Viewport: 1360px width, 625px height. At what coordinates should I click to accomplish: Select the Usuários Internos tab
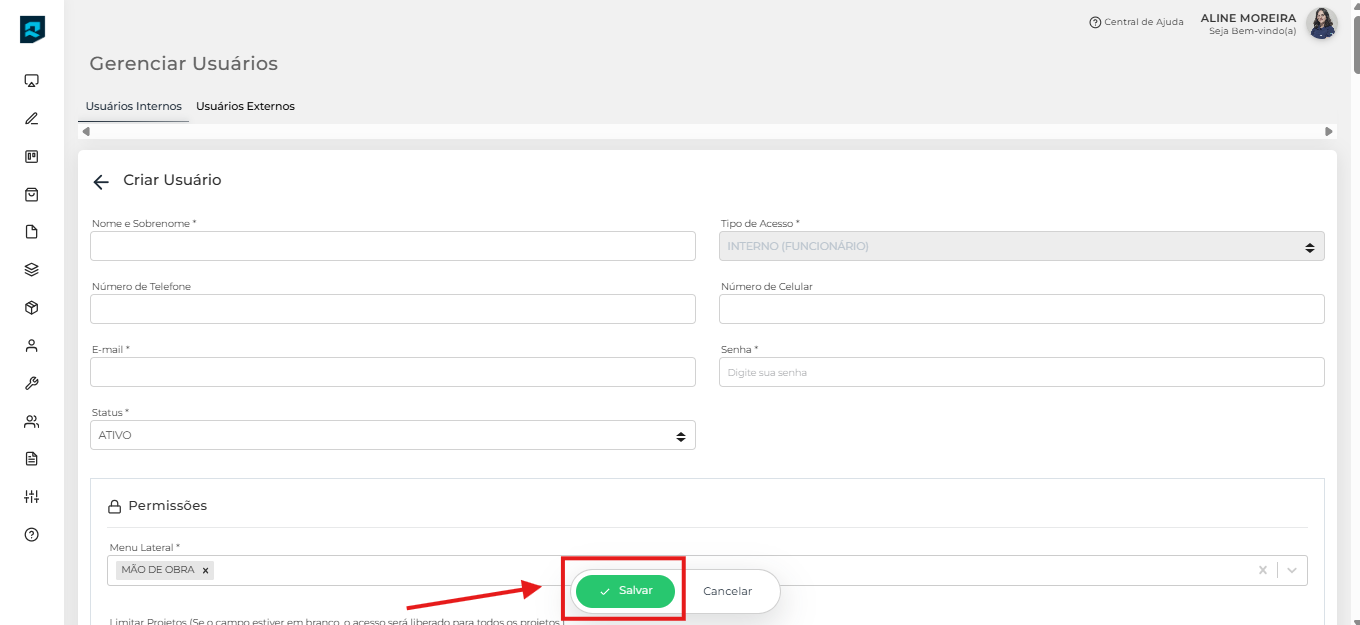(x=134, y=106)
